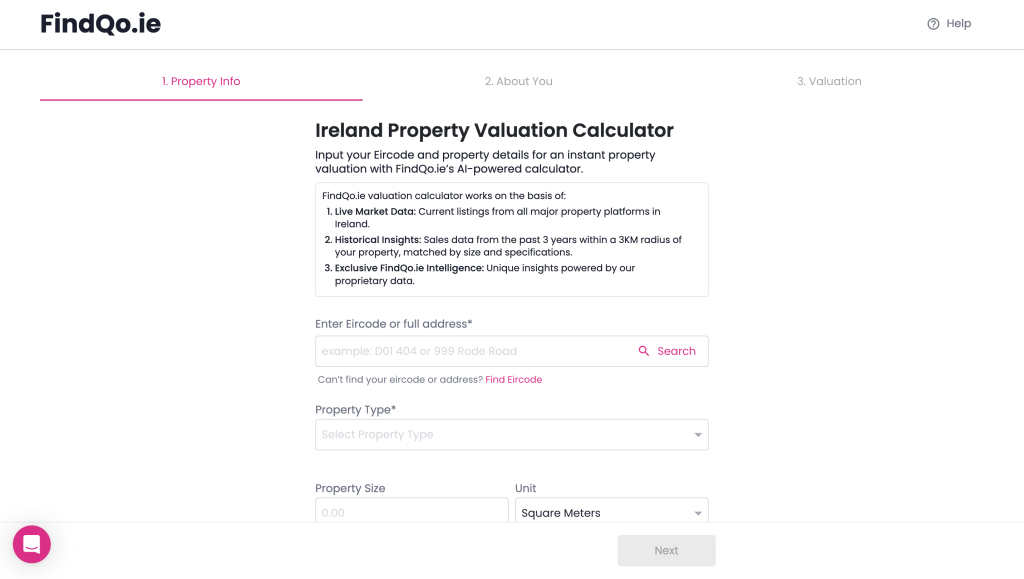Open the Help link text

pos(958,24)
